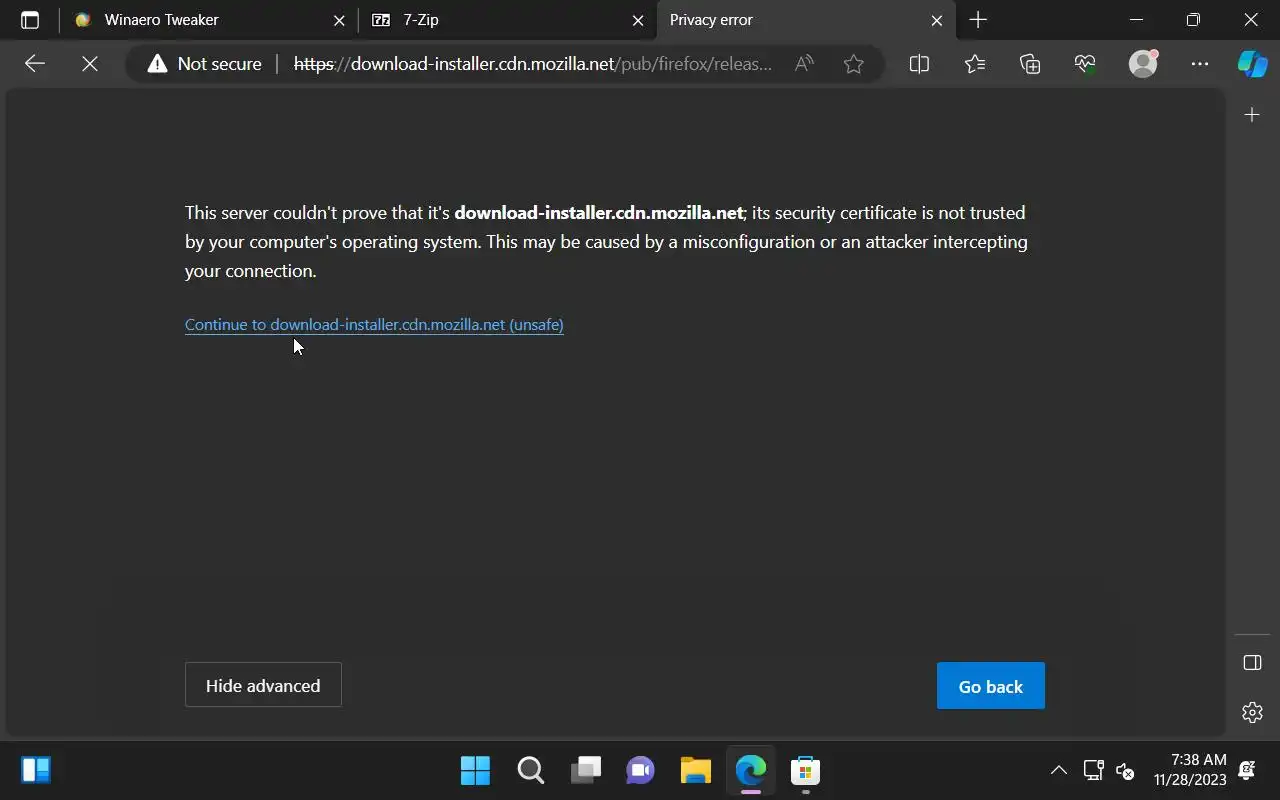Image resolution: width=1280 pixels, height=800 pixels.
Task: Open the network tray icon
Action: 1094,770
